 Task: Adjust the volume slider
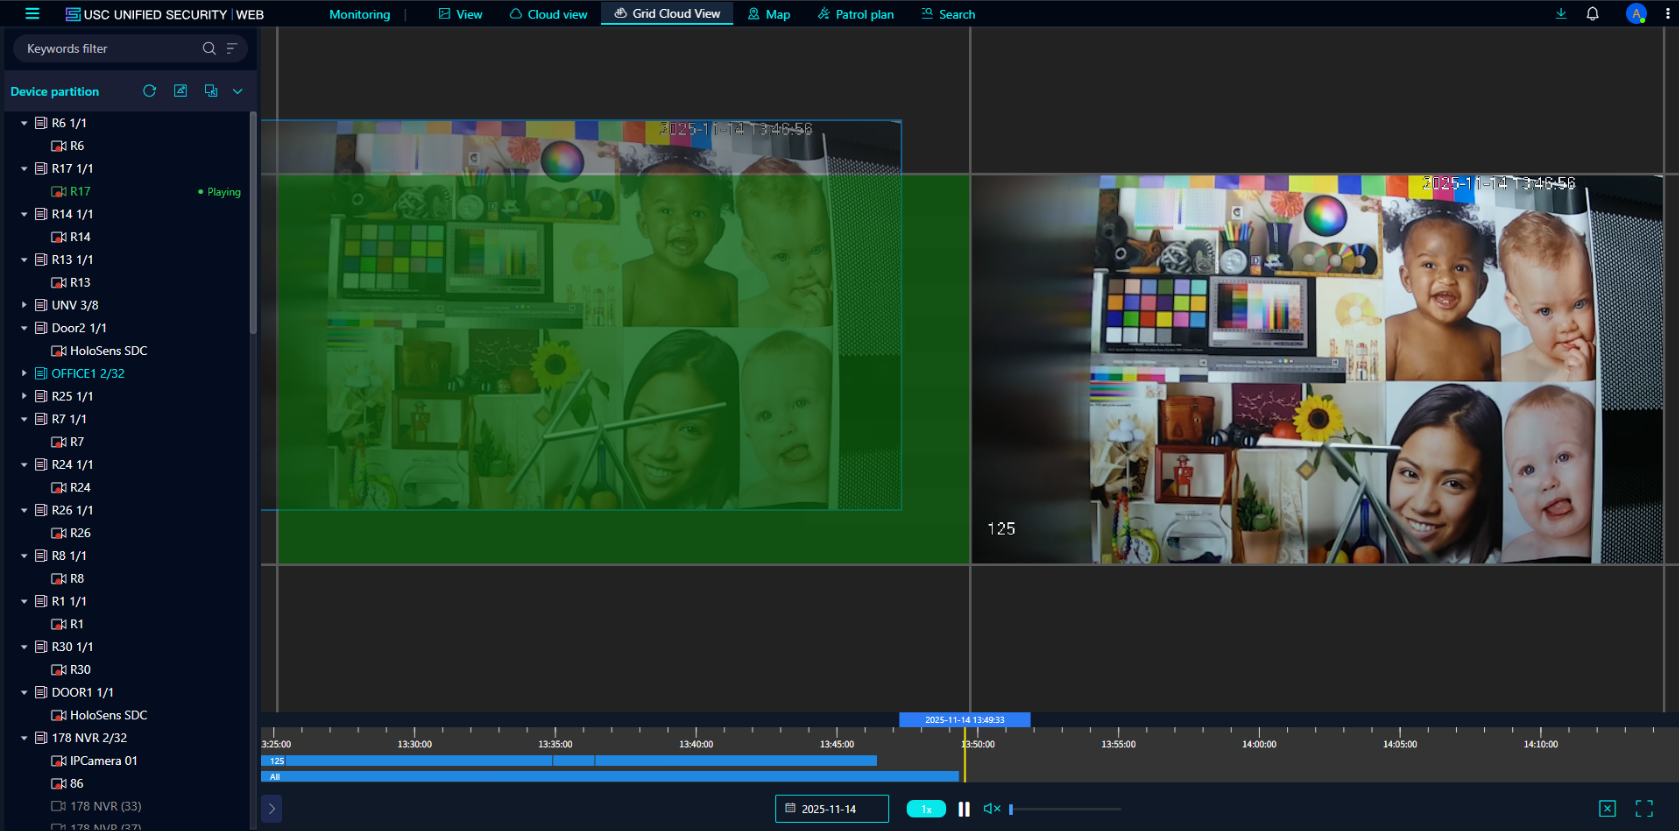1064,809
